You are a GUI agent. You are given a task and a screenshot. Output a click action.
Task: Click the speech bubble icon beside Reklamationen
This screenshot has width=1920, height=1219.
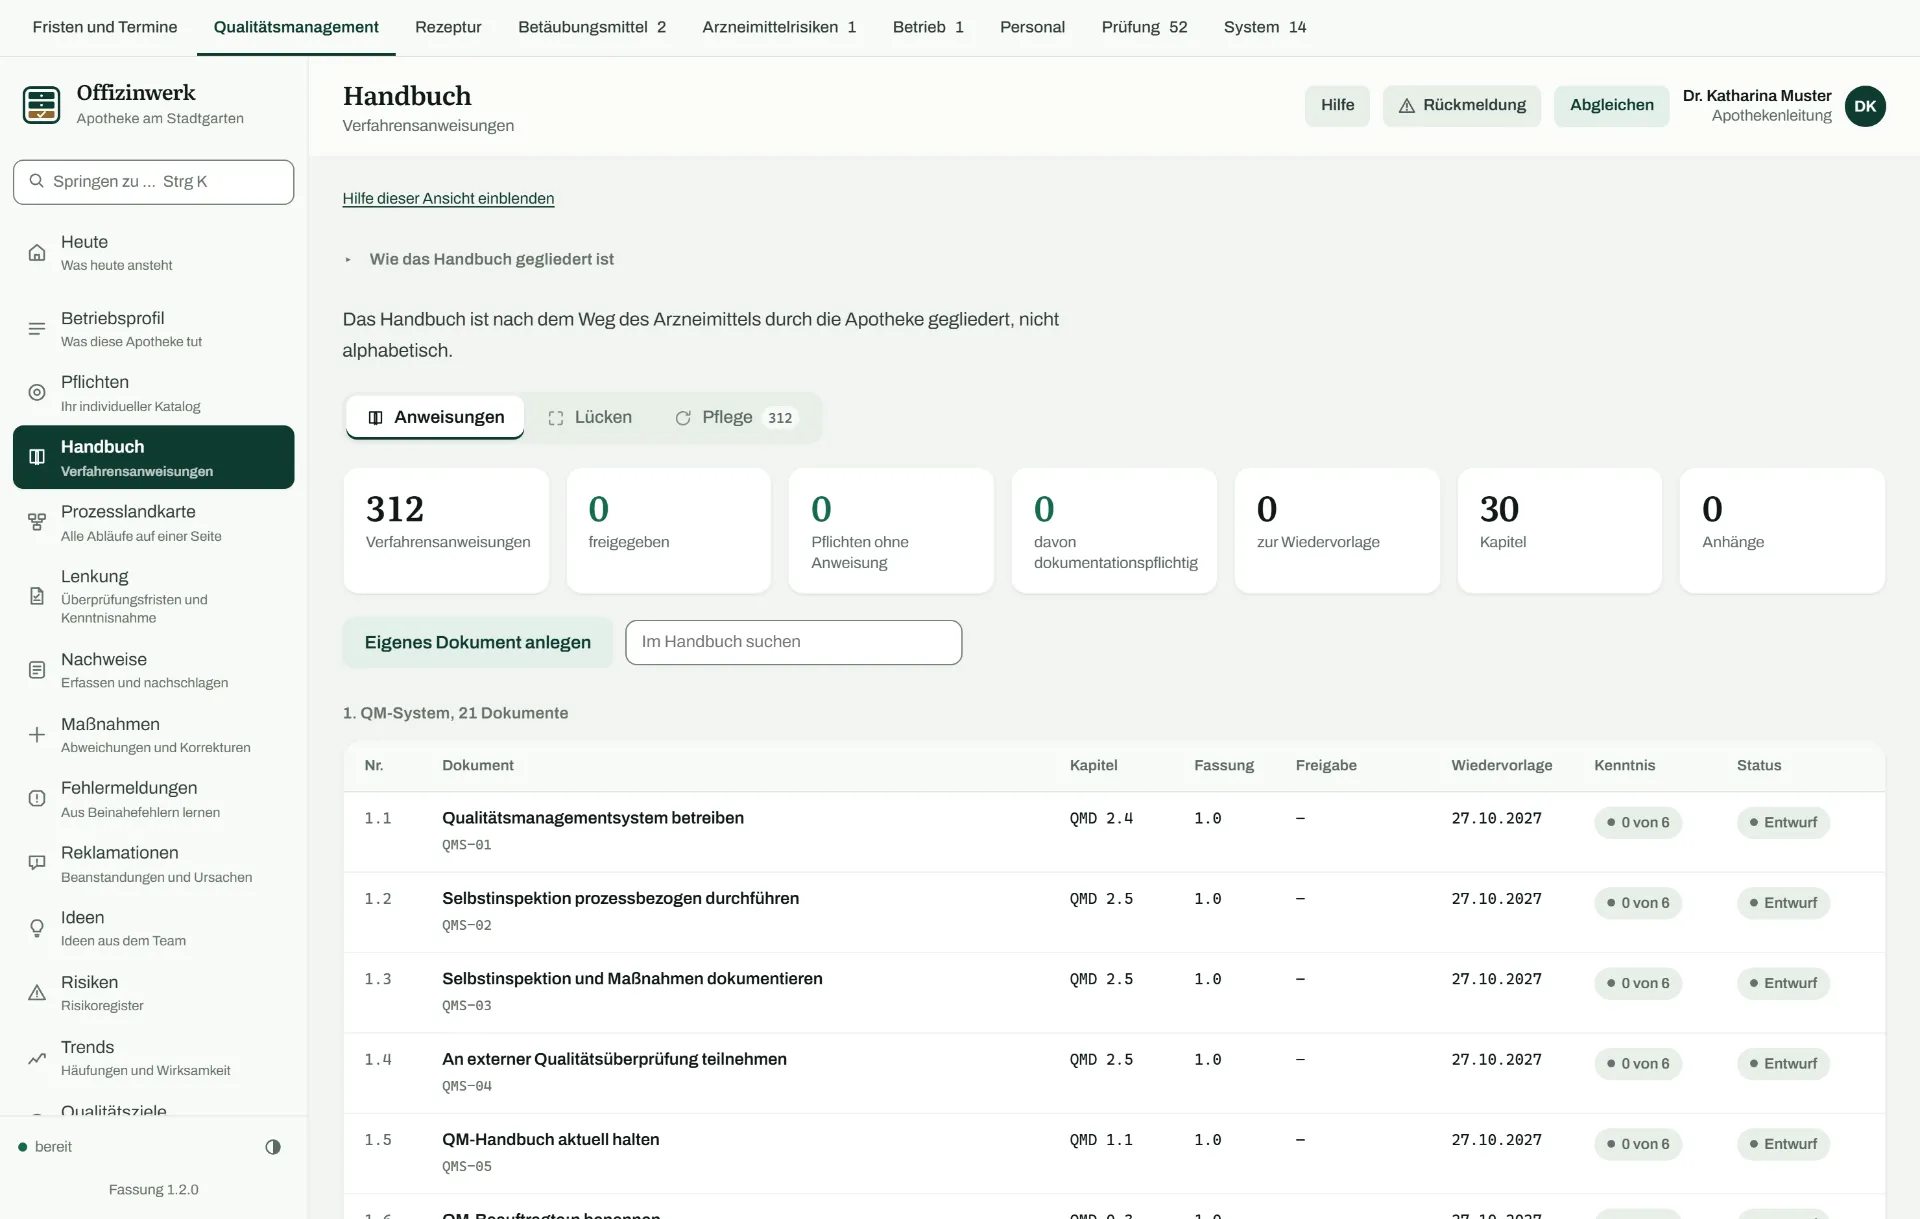(x=37, y=863)
